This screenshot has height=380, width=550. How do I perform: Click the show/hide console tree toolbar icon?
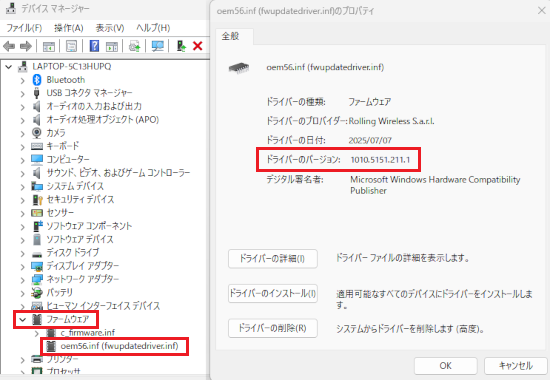[49, 46]
